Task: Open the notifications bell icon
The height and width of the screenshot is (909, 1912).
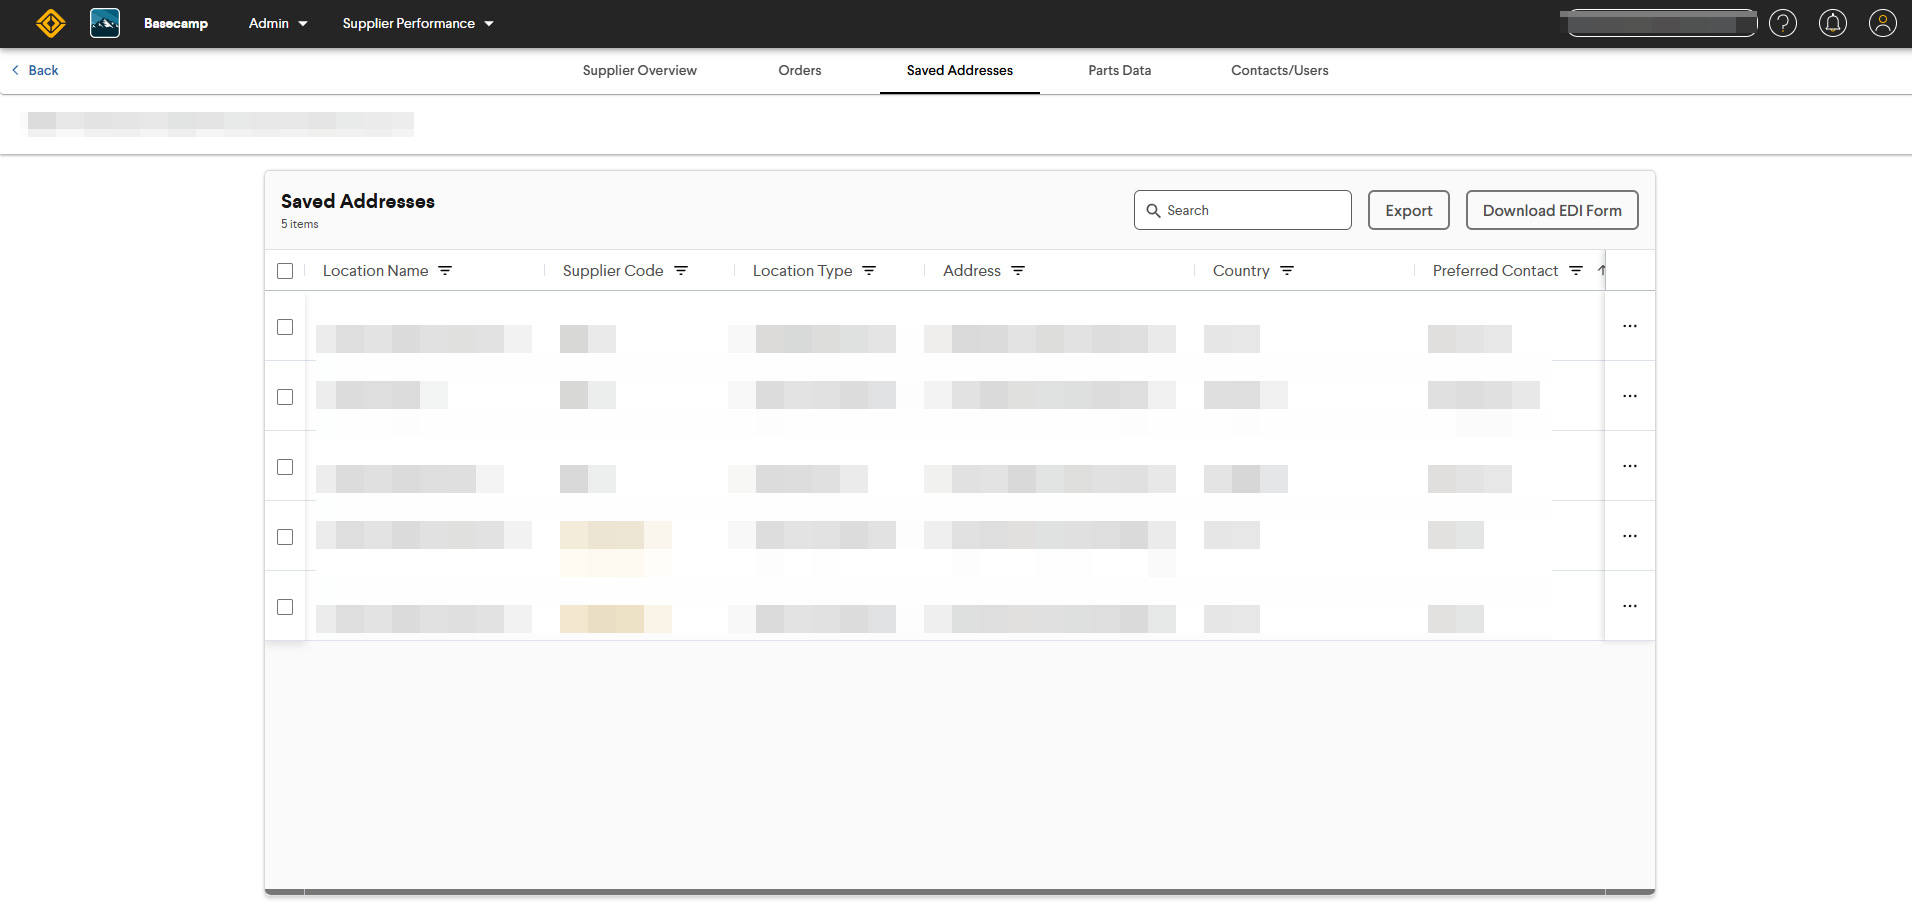Action: (1832, 23)
